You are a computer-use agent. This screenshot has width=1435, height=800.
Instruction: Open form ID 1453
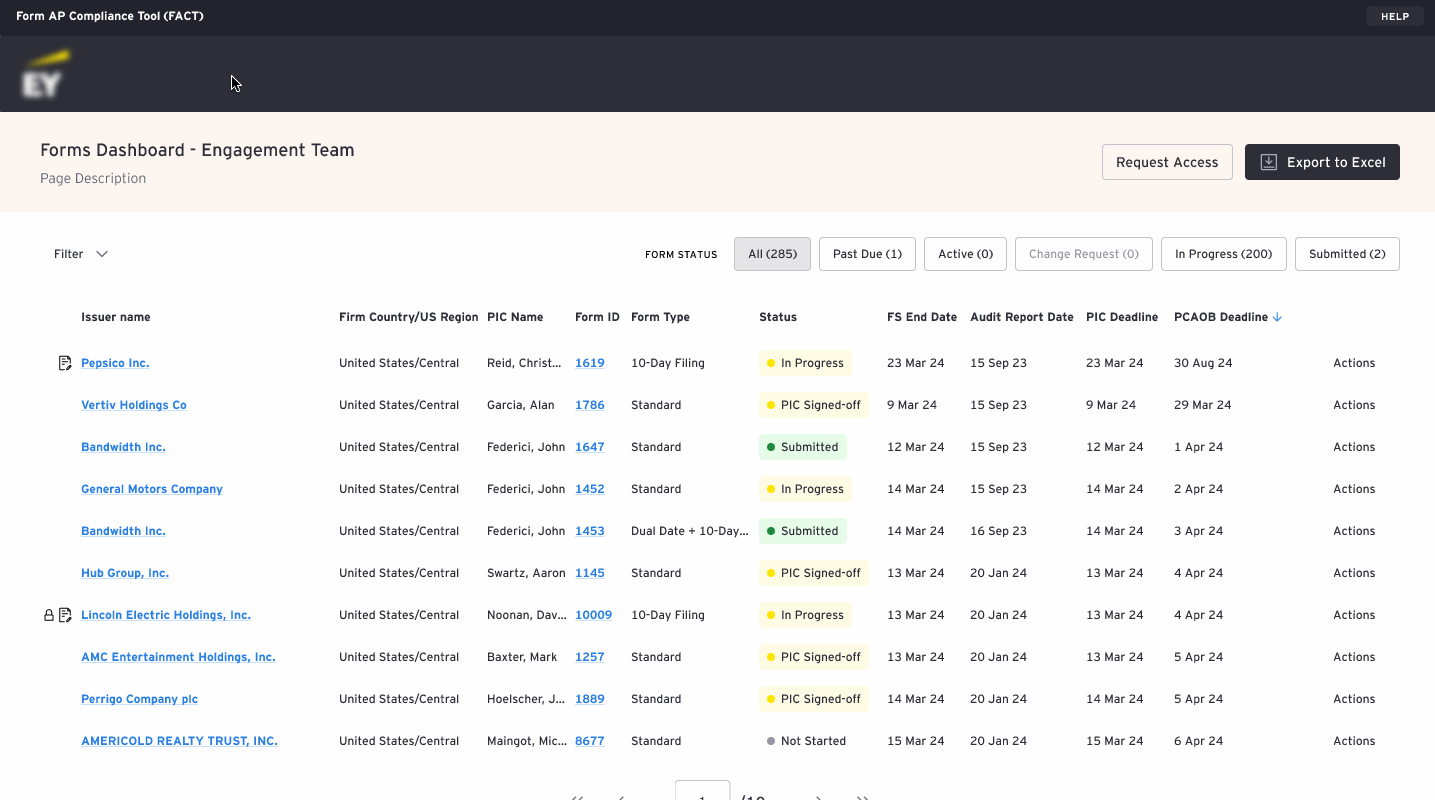(x=590, y=531)
